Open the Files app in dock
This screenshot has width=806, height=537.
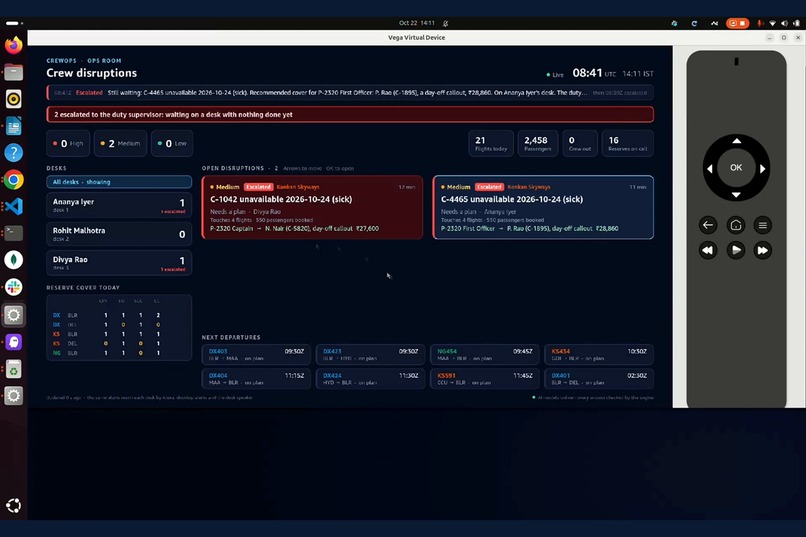click(x=13, y=72)
